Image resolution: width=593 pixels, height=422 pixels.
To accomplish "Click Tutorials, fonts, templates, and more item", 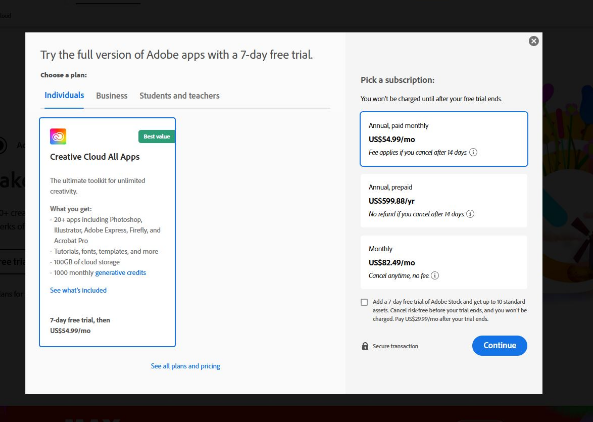I will click(x=106, y=251).
